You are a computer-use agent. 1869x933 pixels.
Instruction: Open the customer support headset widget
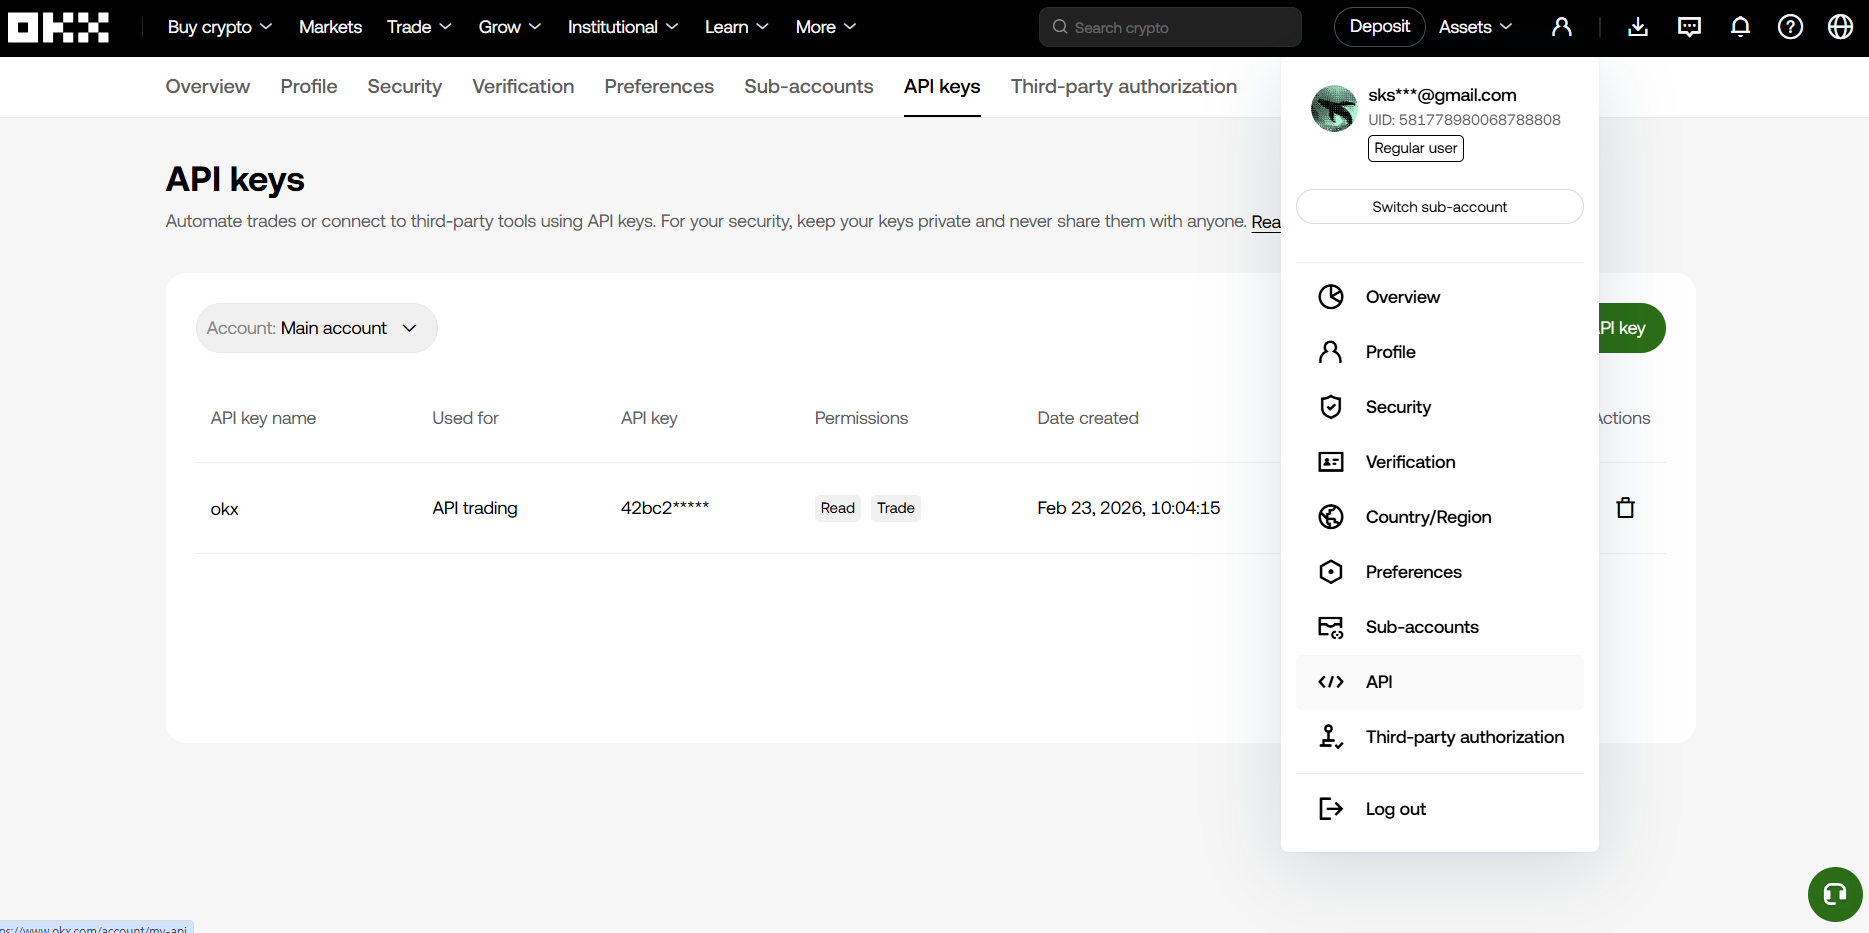[1834, 894]
